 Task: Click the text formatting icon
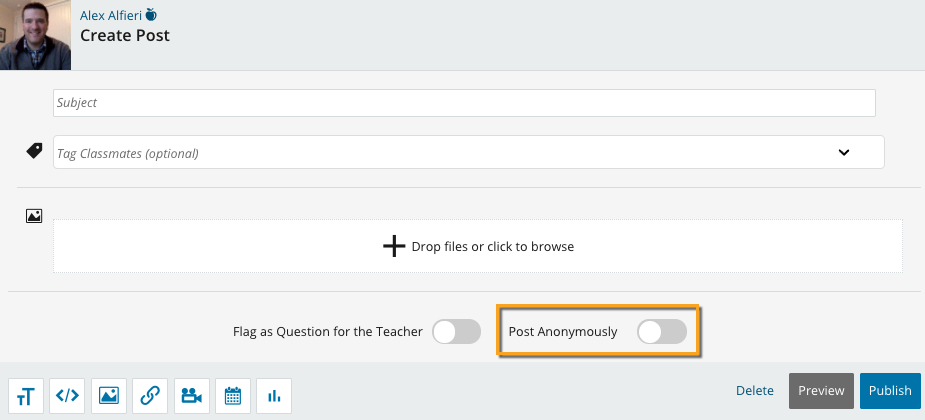pos(26,396)
